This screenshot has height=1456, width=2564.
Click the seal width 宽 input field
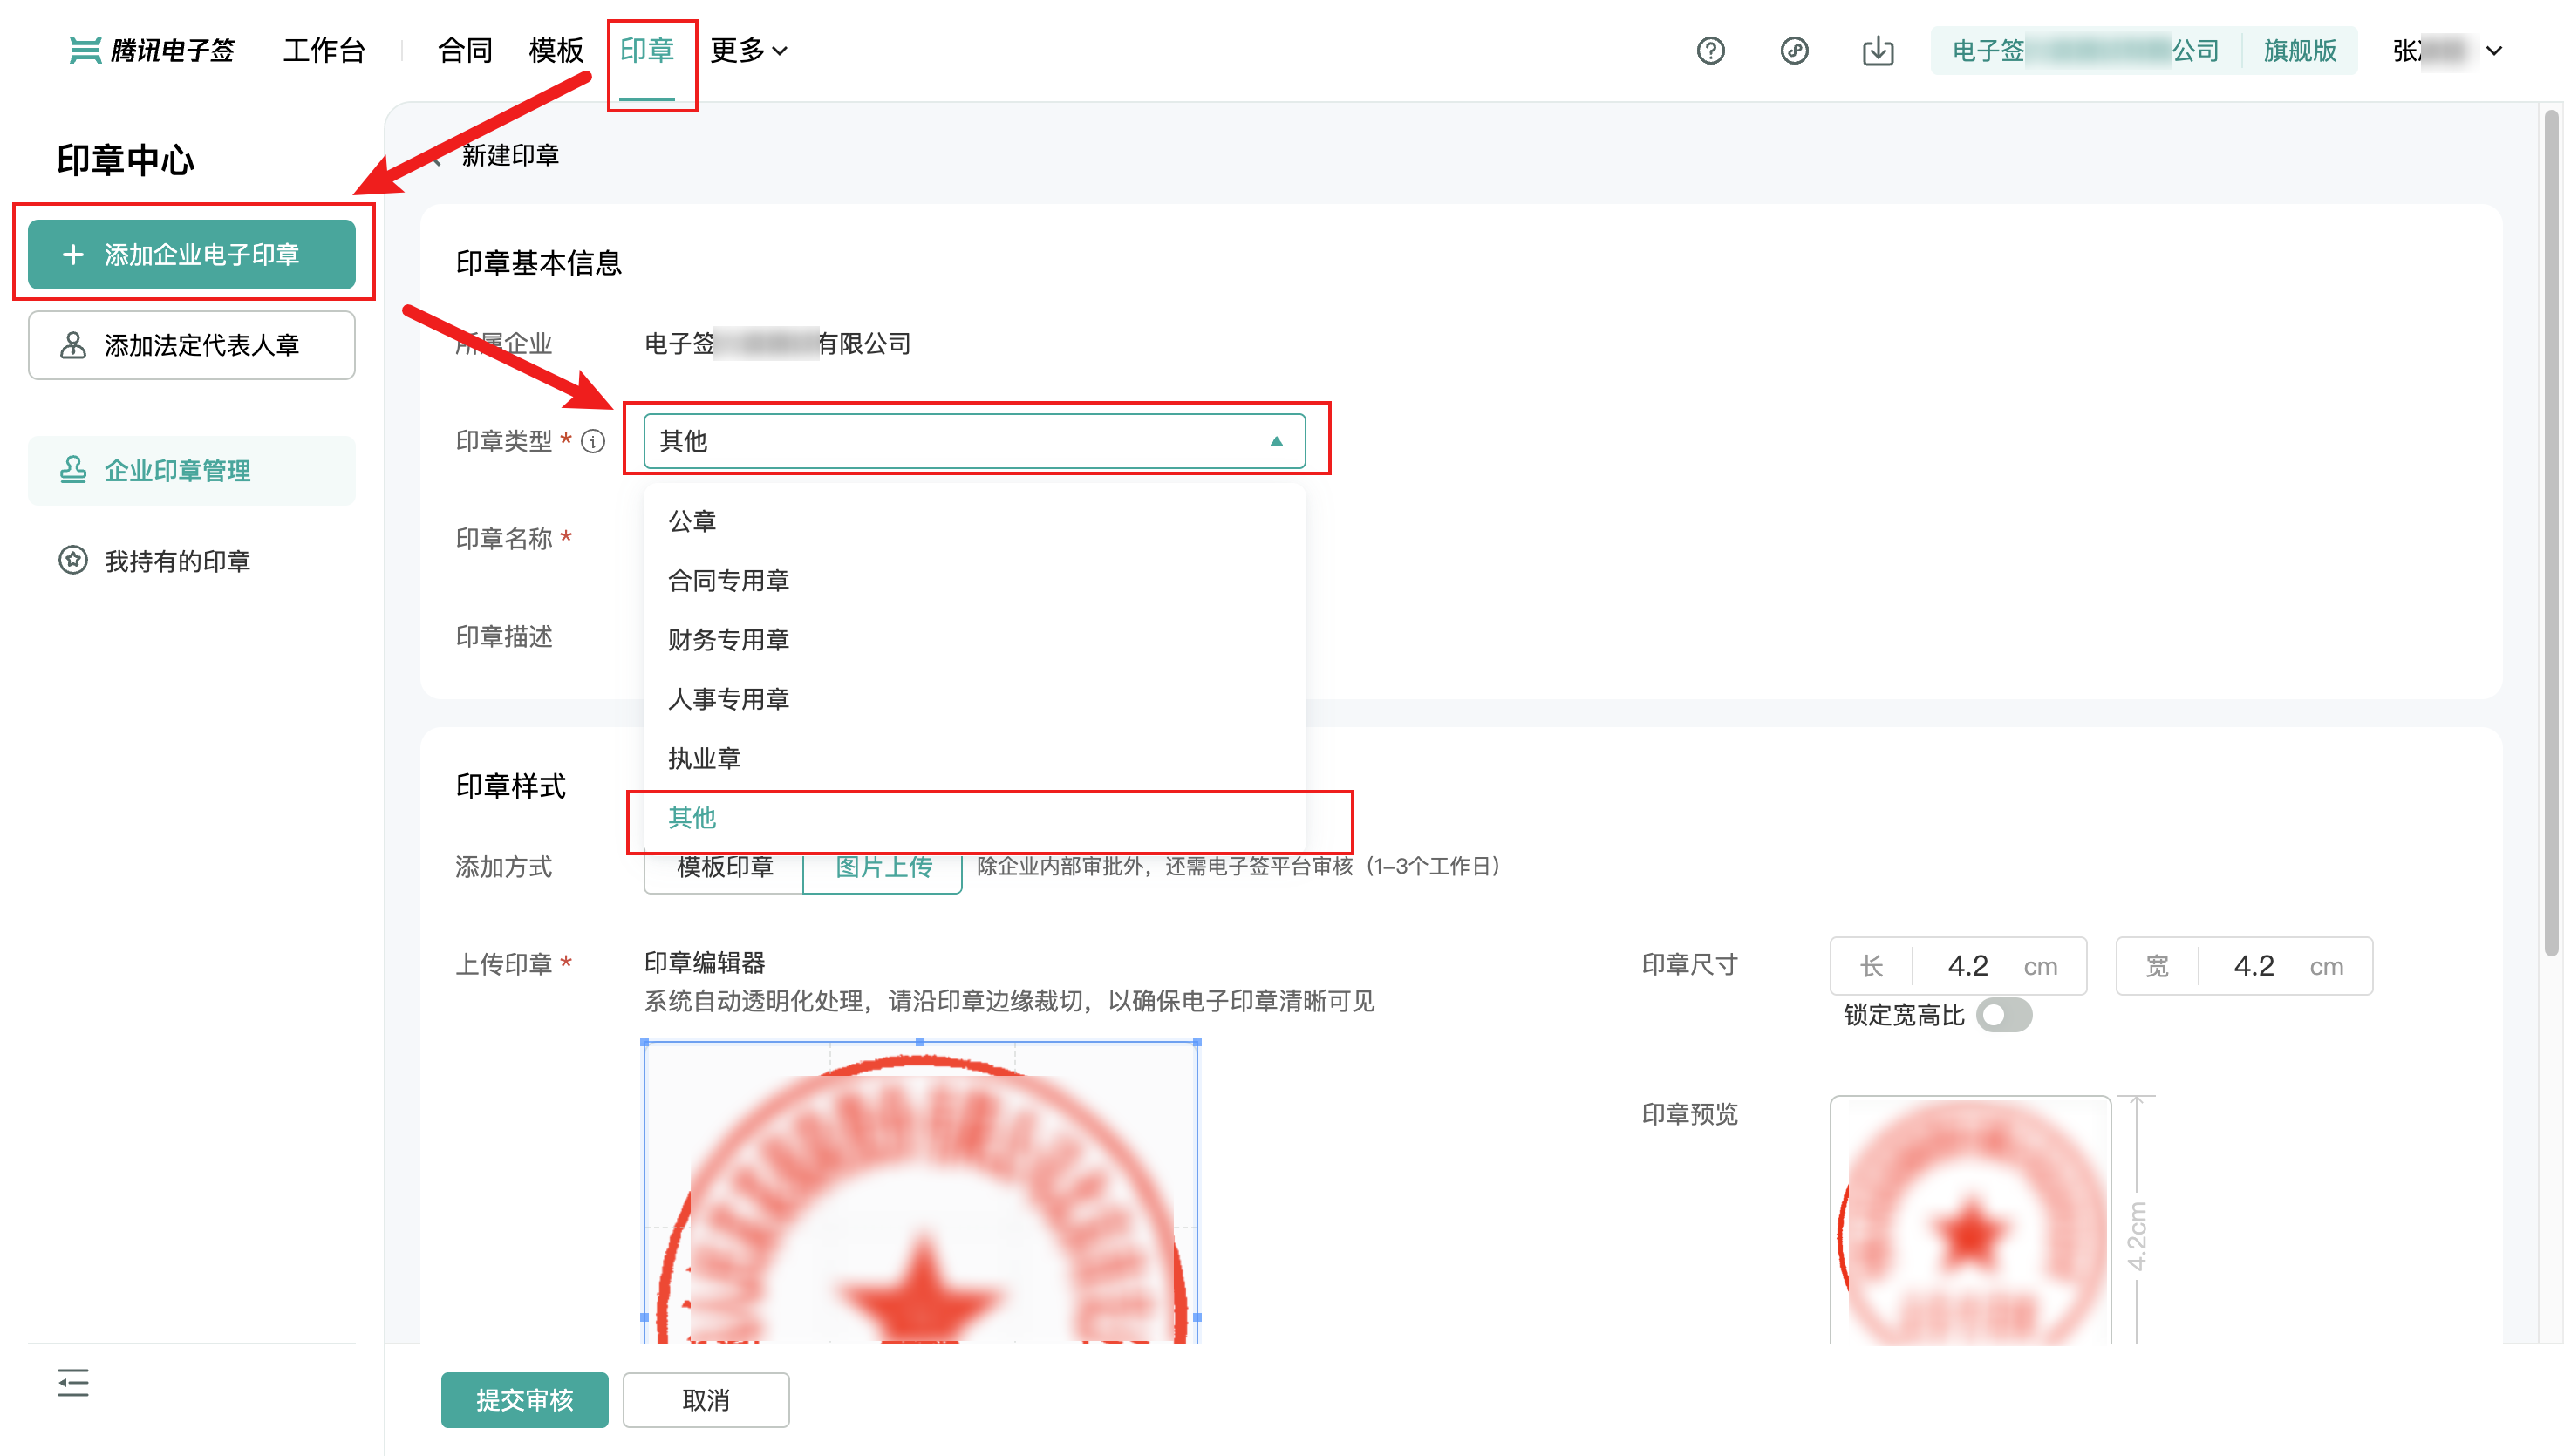2244,965
